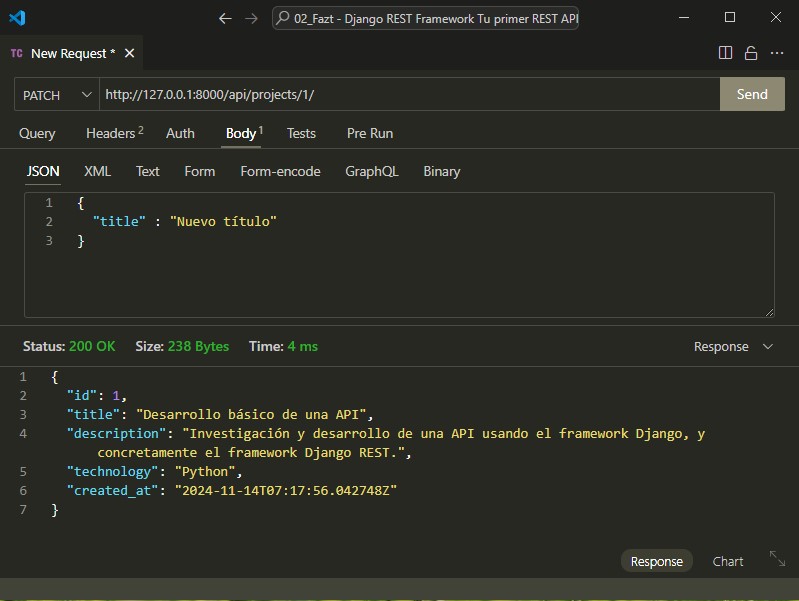Select Text body type

pyautogui.click(x=147, y=171)
